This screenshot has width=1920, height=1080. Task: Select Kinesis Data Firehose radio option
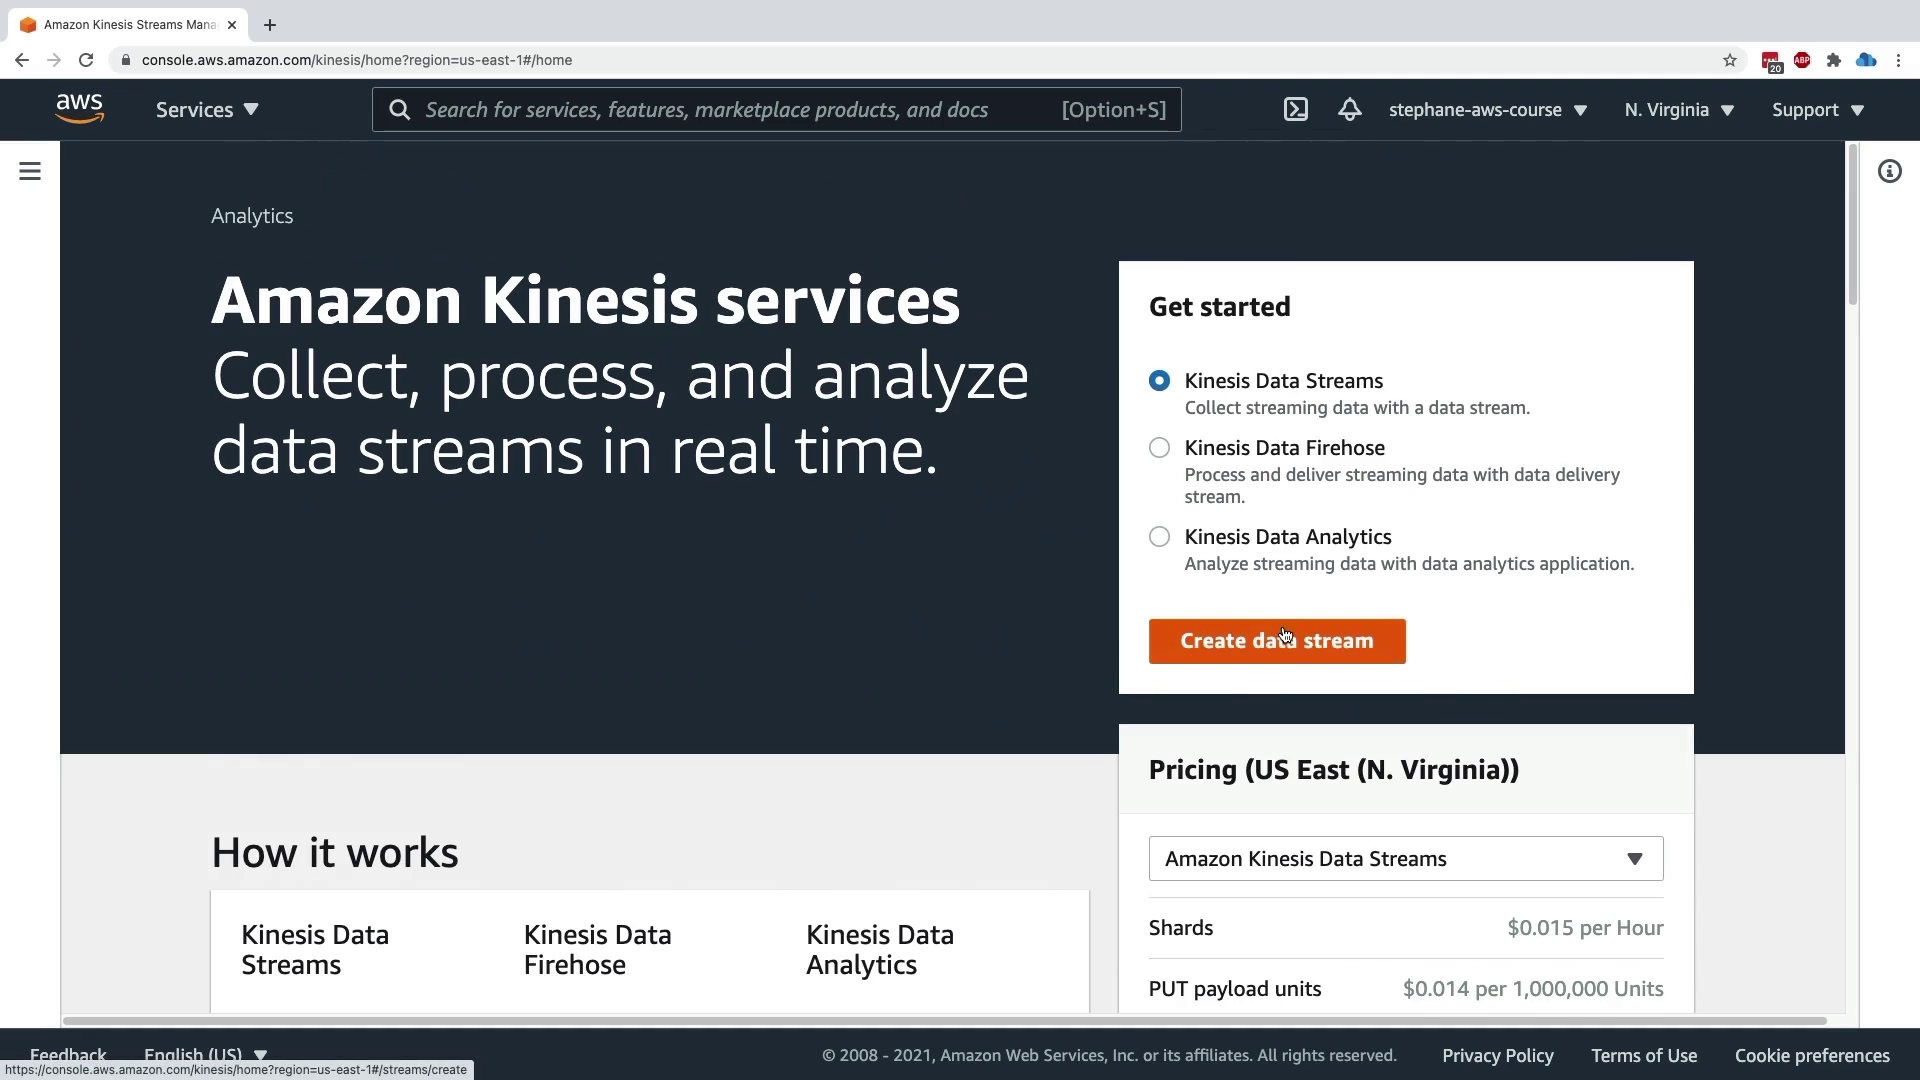[1159, 448]
